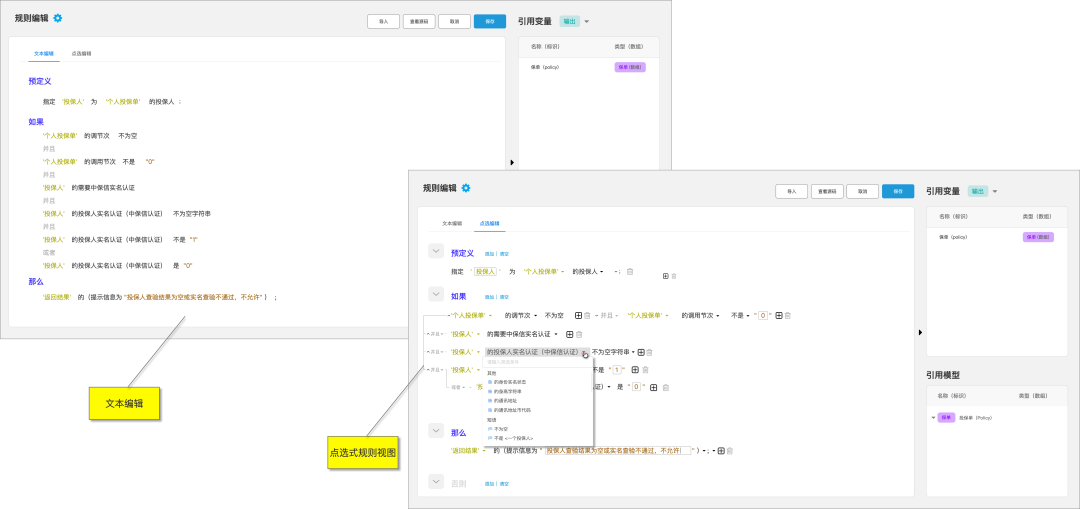This screenshot has width=1080, height=509.
Task: Click the gear icon in the foreground rule editor
Action: (466, 188)
